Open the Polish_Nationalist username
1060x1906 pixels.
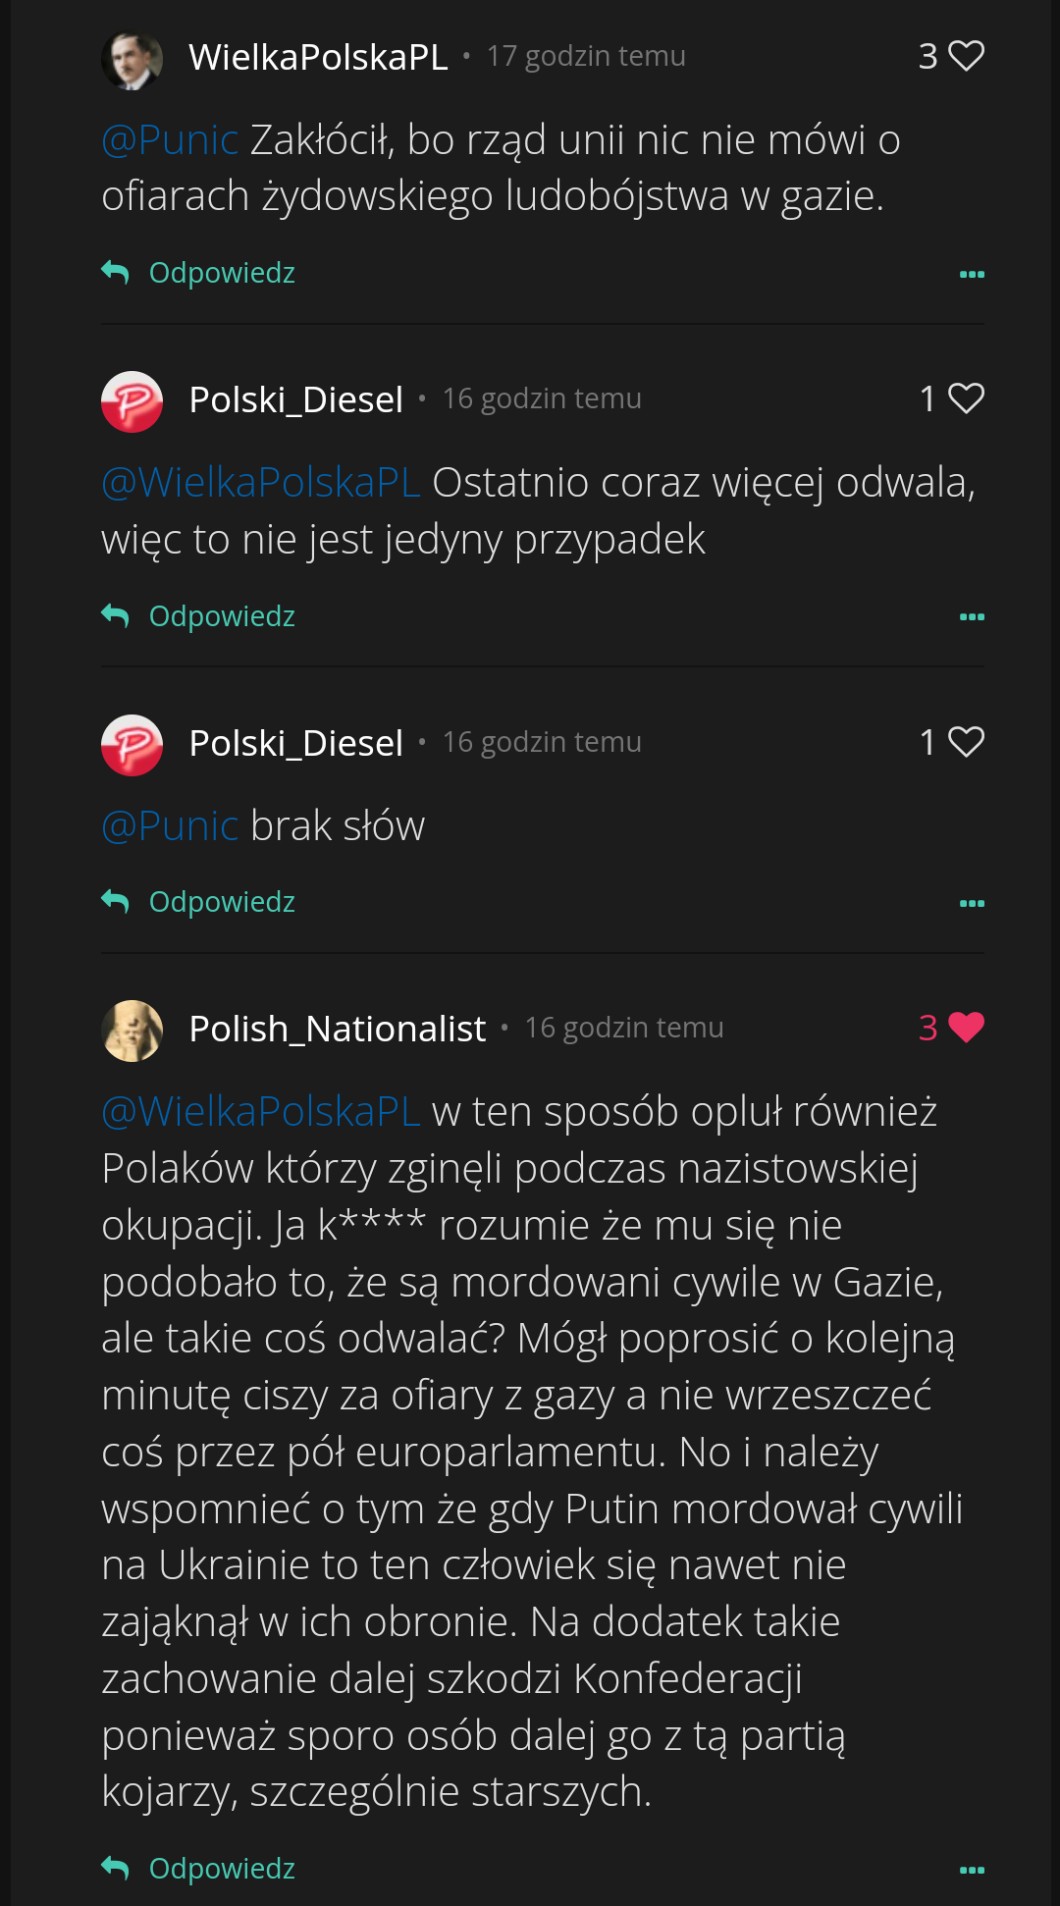(337, 1028)
